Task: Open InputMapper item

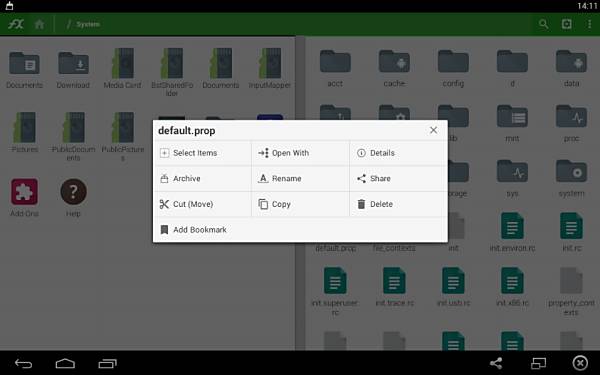Action: (270, 69)
